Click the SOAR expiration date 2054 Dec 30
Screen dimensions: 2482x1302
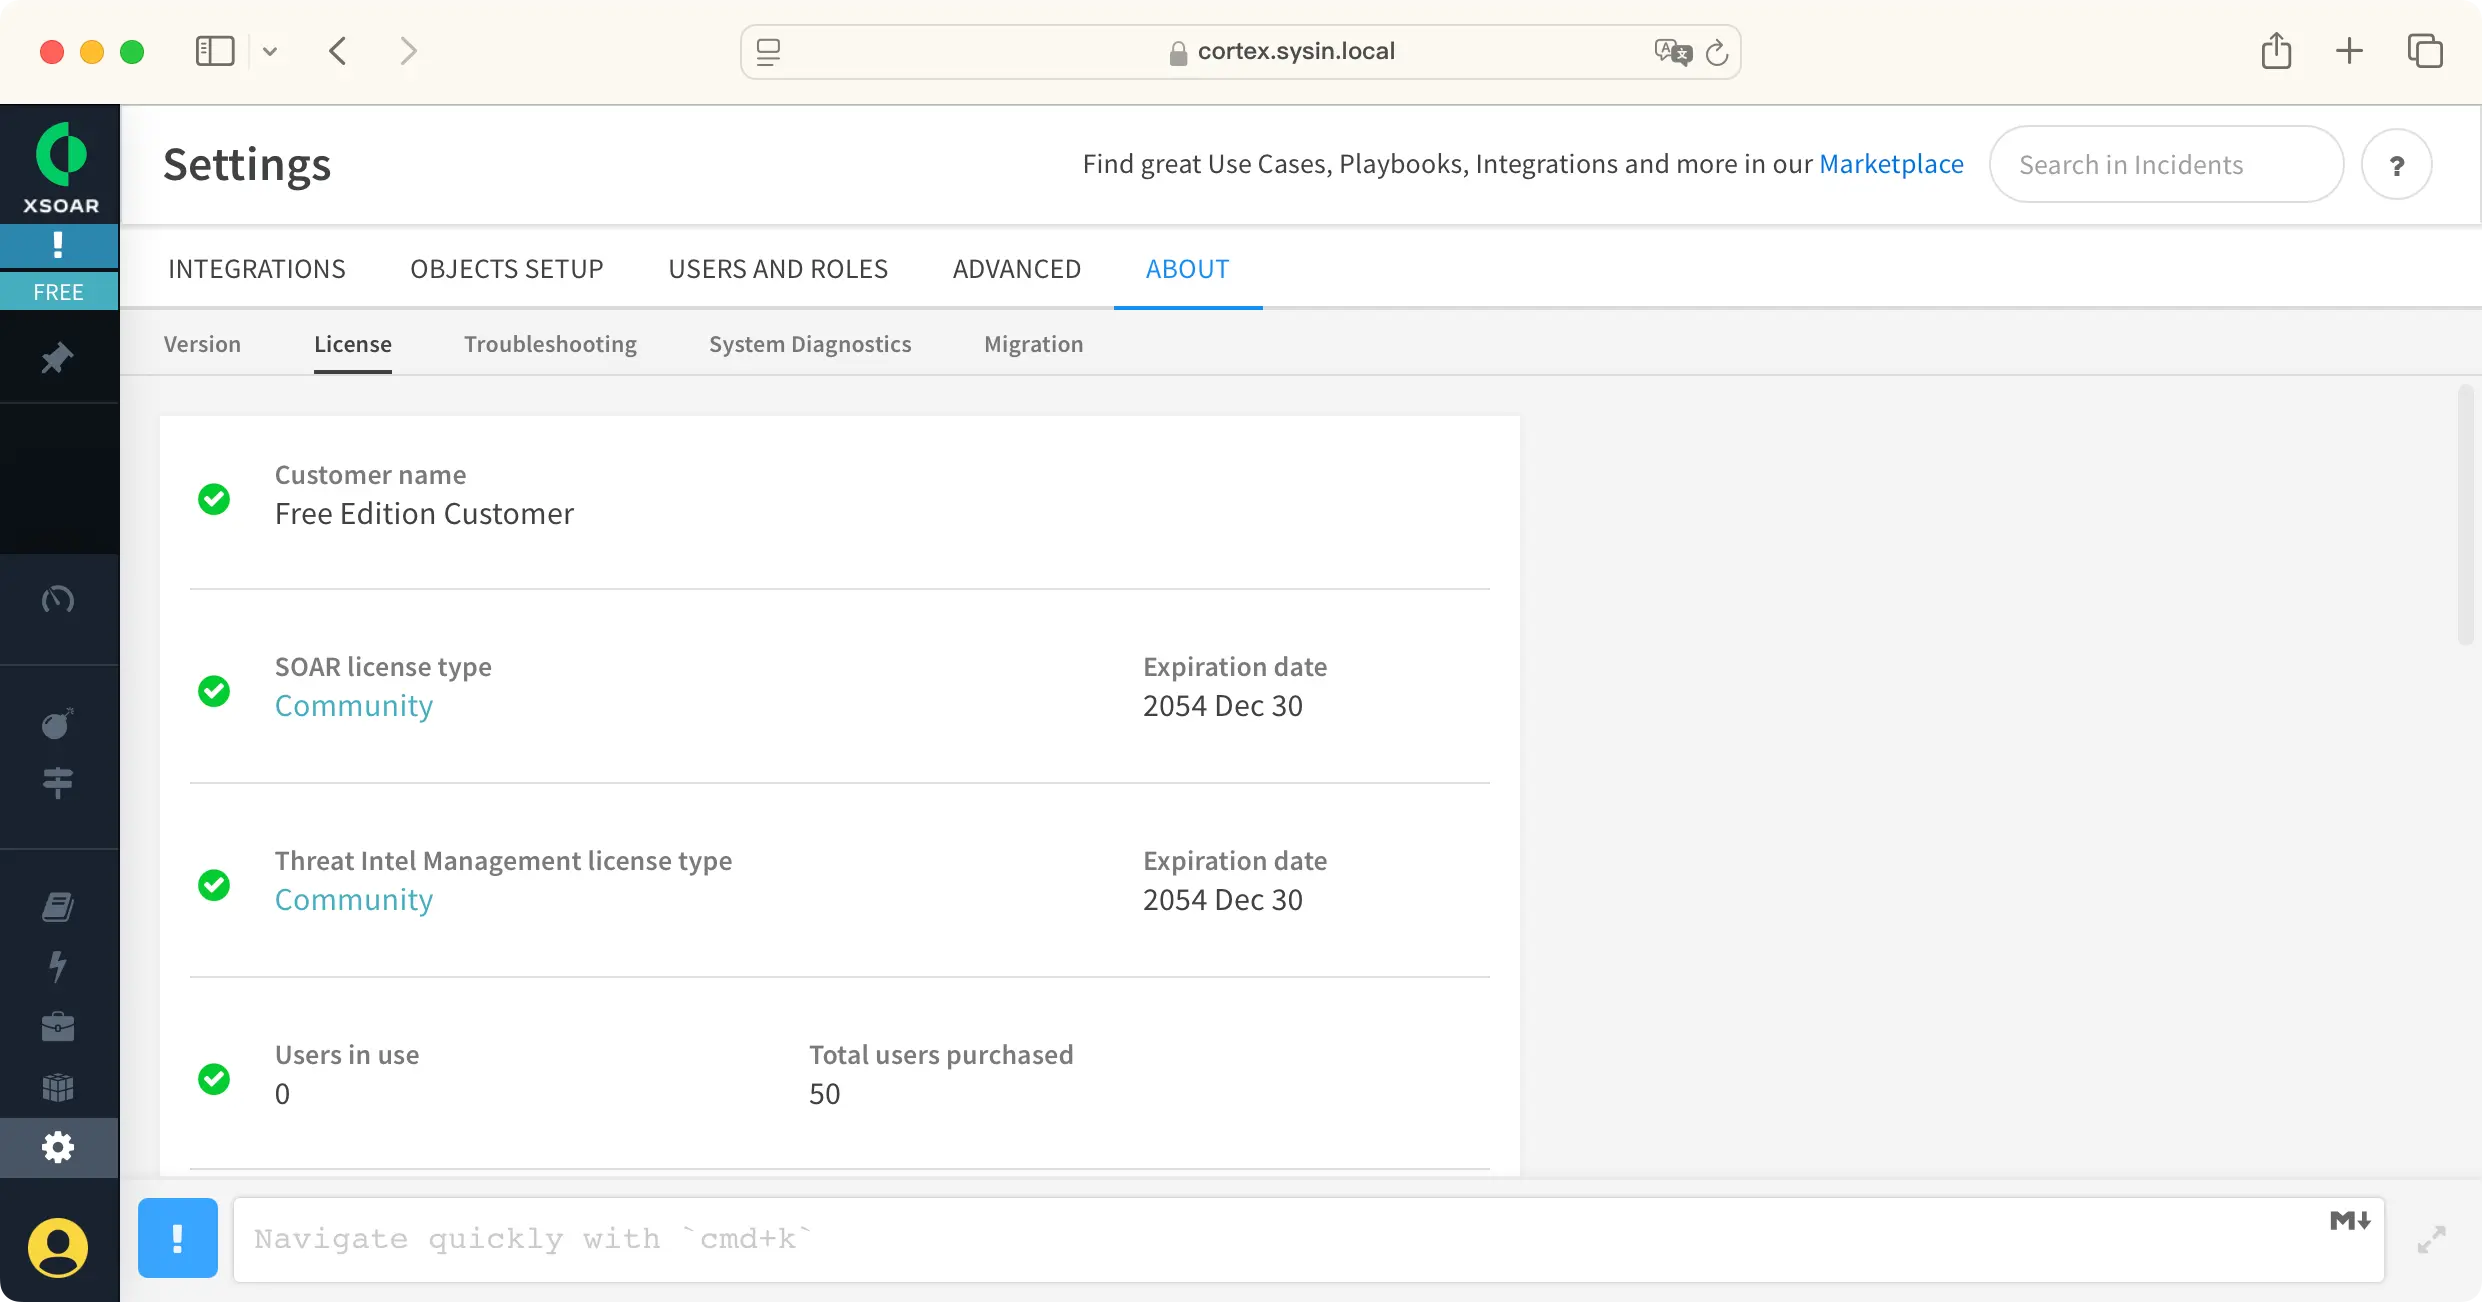pos(1223,706)
